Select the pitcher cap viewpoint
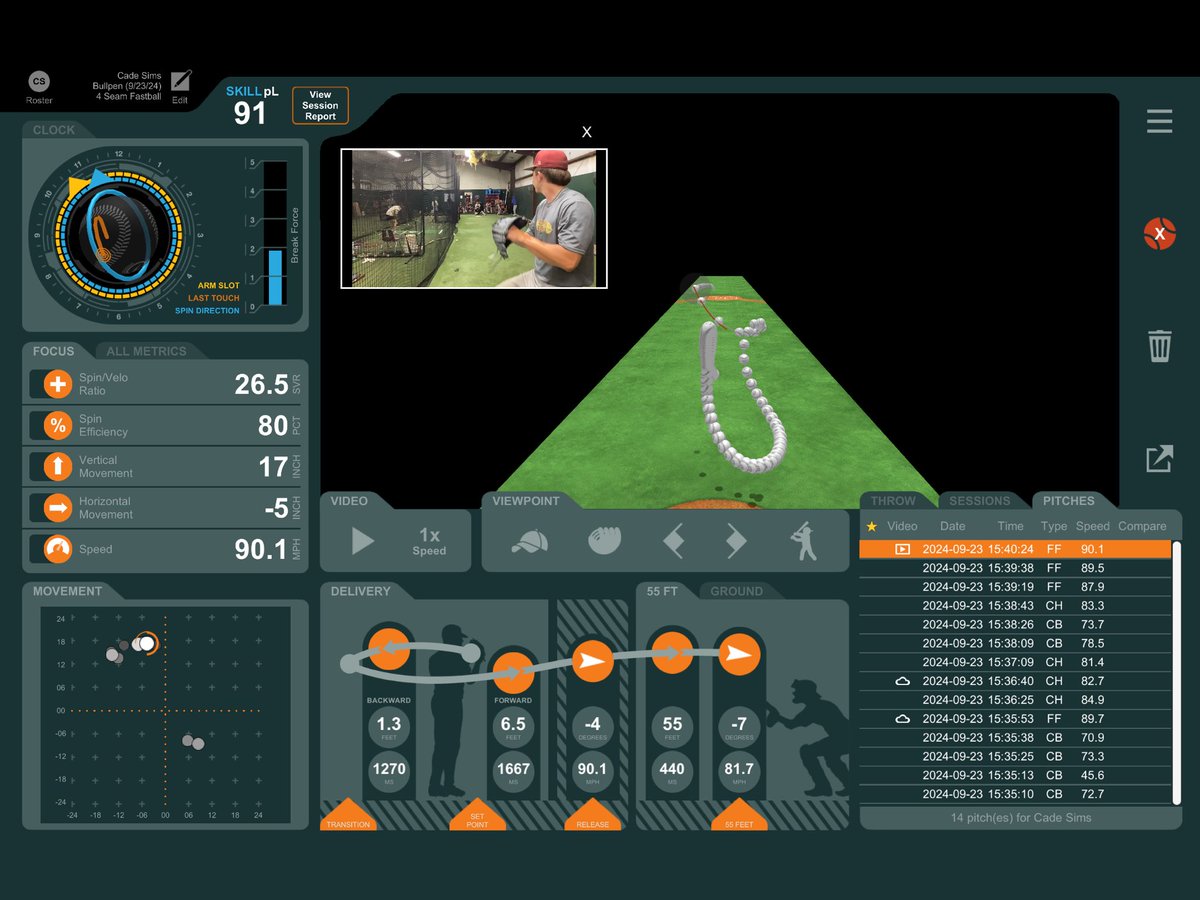The image size is (1200, 900). tap(529, 542)
